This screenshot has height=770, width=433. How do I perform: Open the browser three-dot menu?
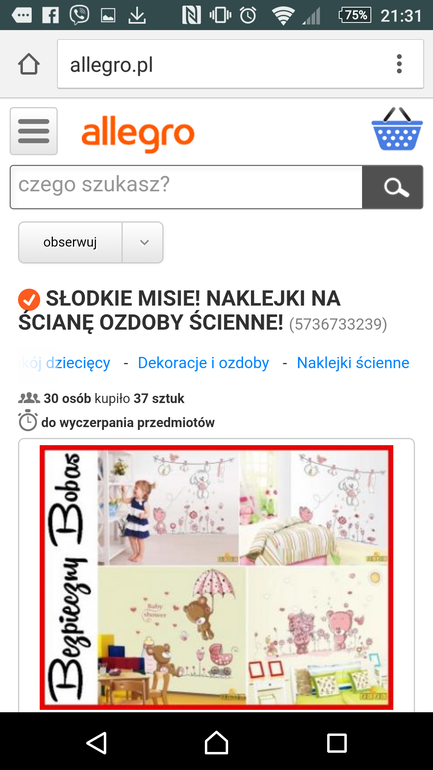coord(400,64)
